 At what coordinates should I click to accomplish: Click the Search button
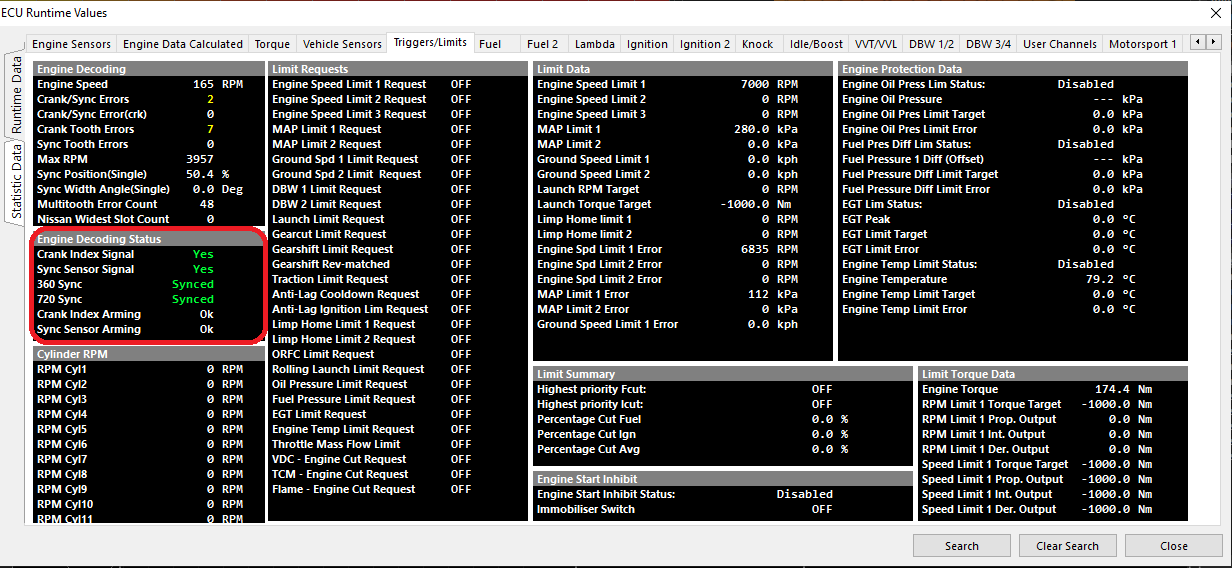click(962, 546)
